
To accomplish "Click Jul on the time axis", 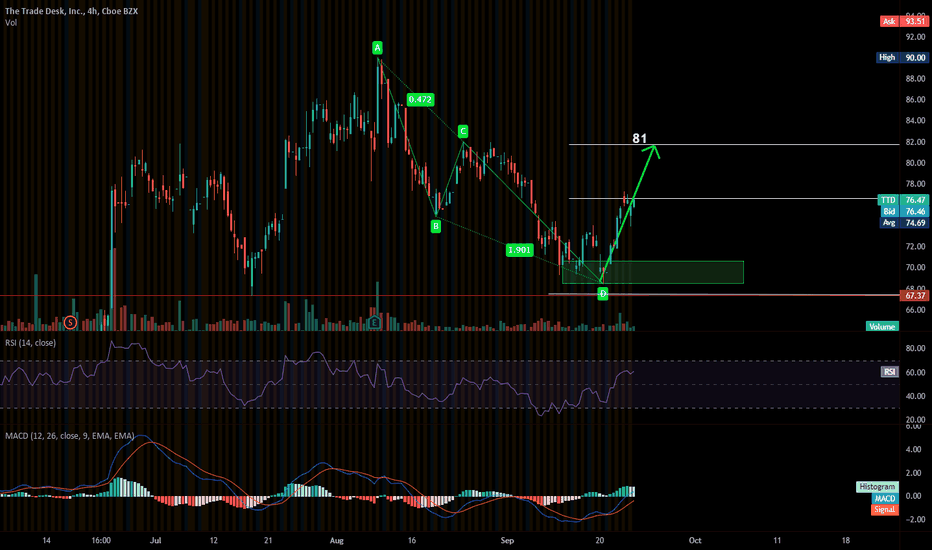I will click(155, 540).
